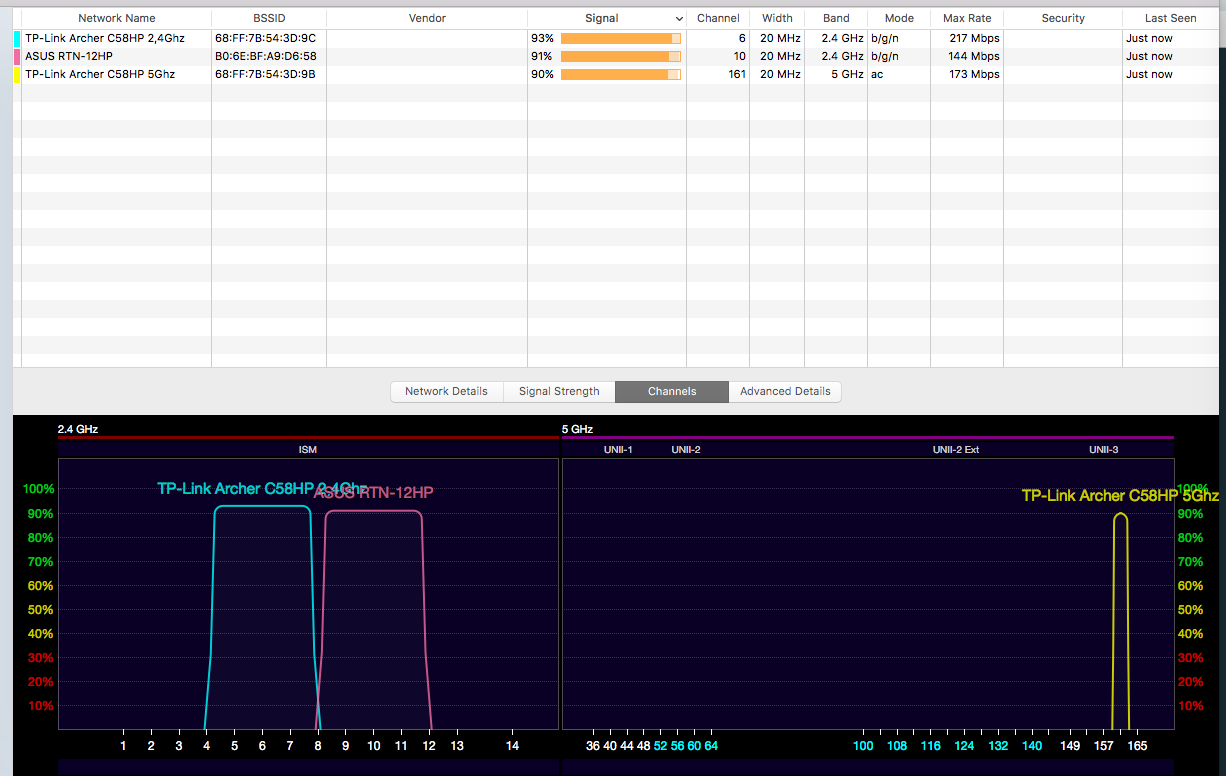Open the Advanced Details tab
This screenshot has width=1226, height=776.
(785, 391)
